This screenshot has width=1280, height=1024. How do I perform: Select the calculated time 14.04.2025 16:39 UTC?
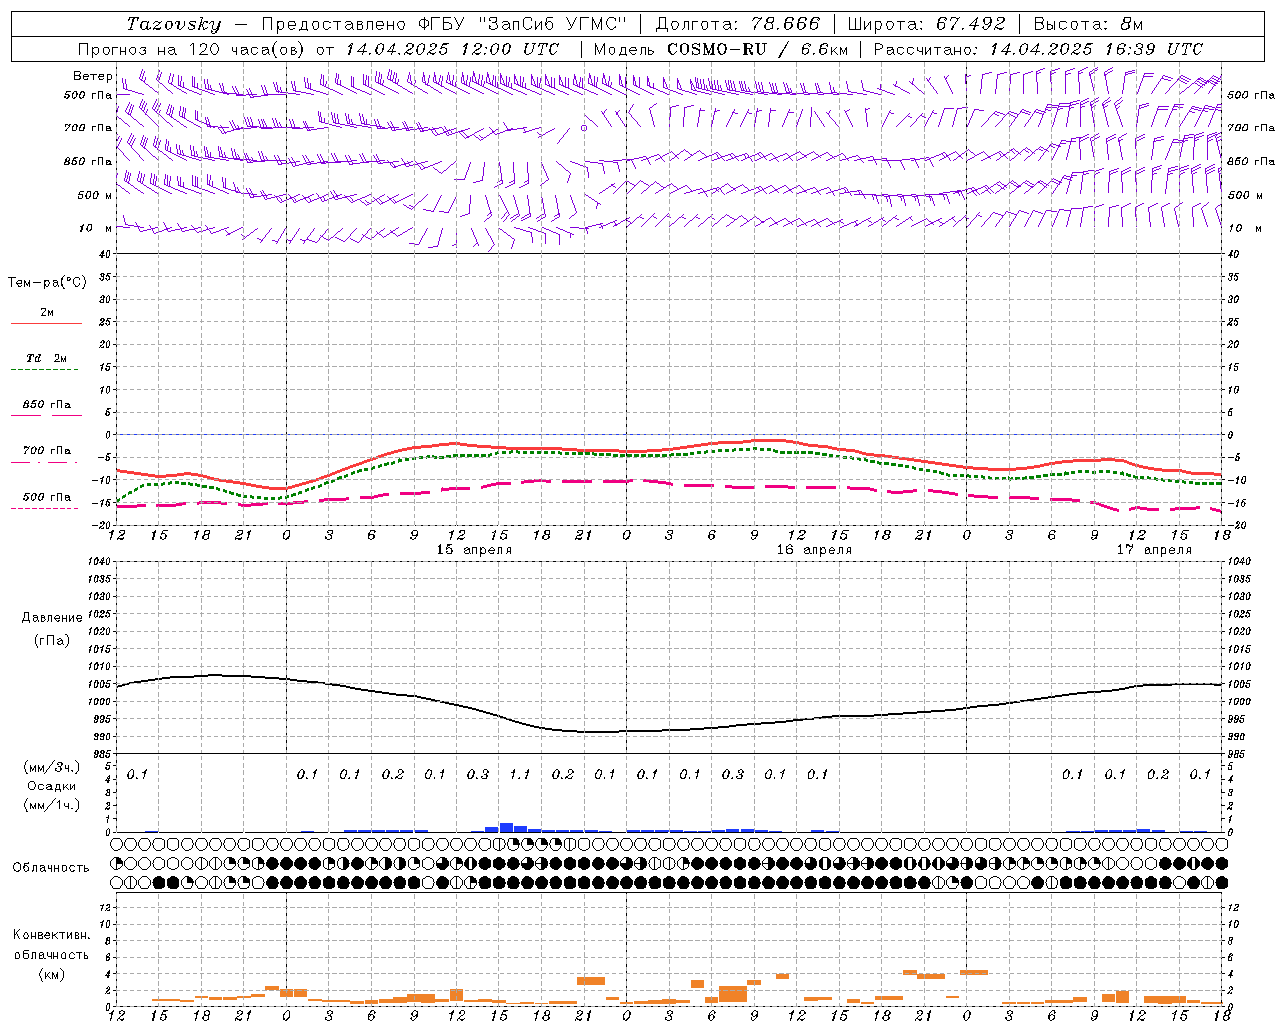[1097, 49]
